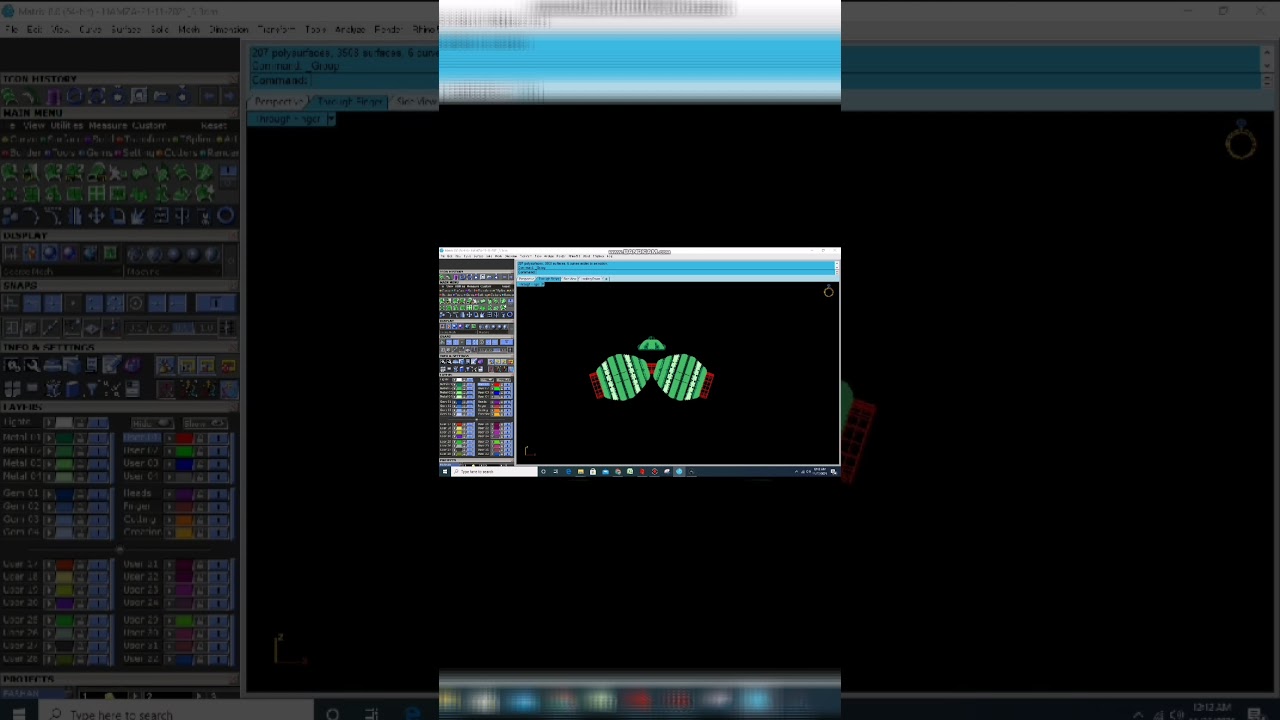This screenshot has height=720, width=1280.
Task: Expand the background Metal 01 layer arrow
Action: pyautogui.click(x=49, y=437)
